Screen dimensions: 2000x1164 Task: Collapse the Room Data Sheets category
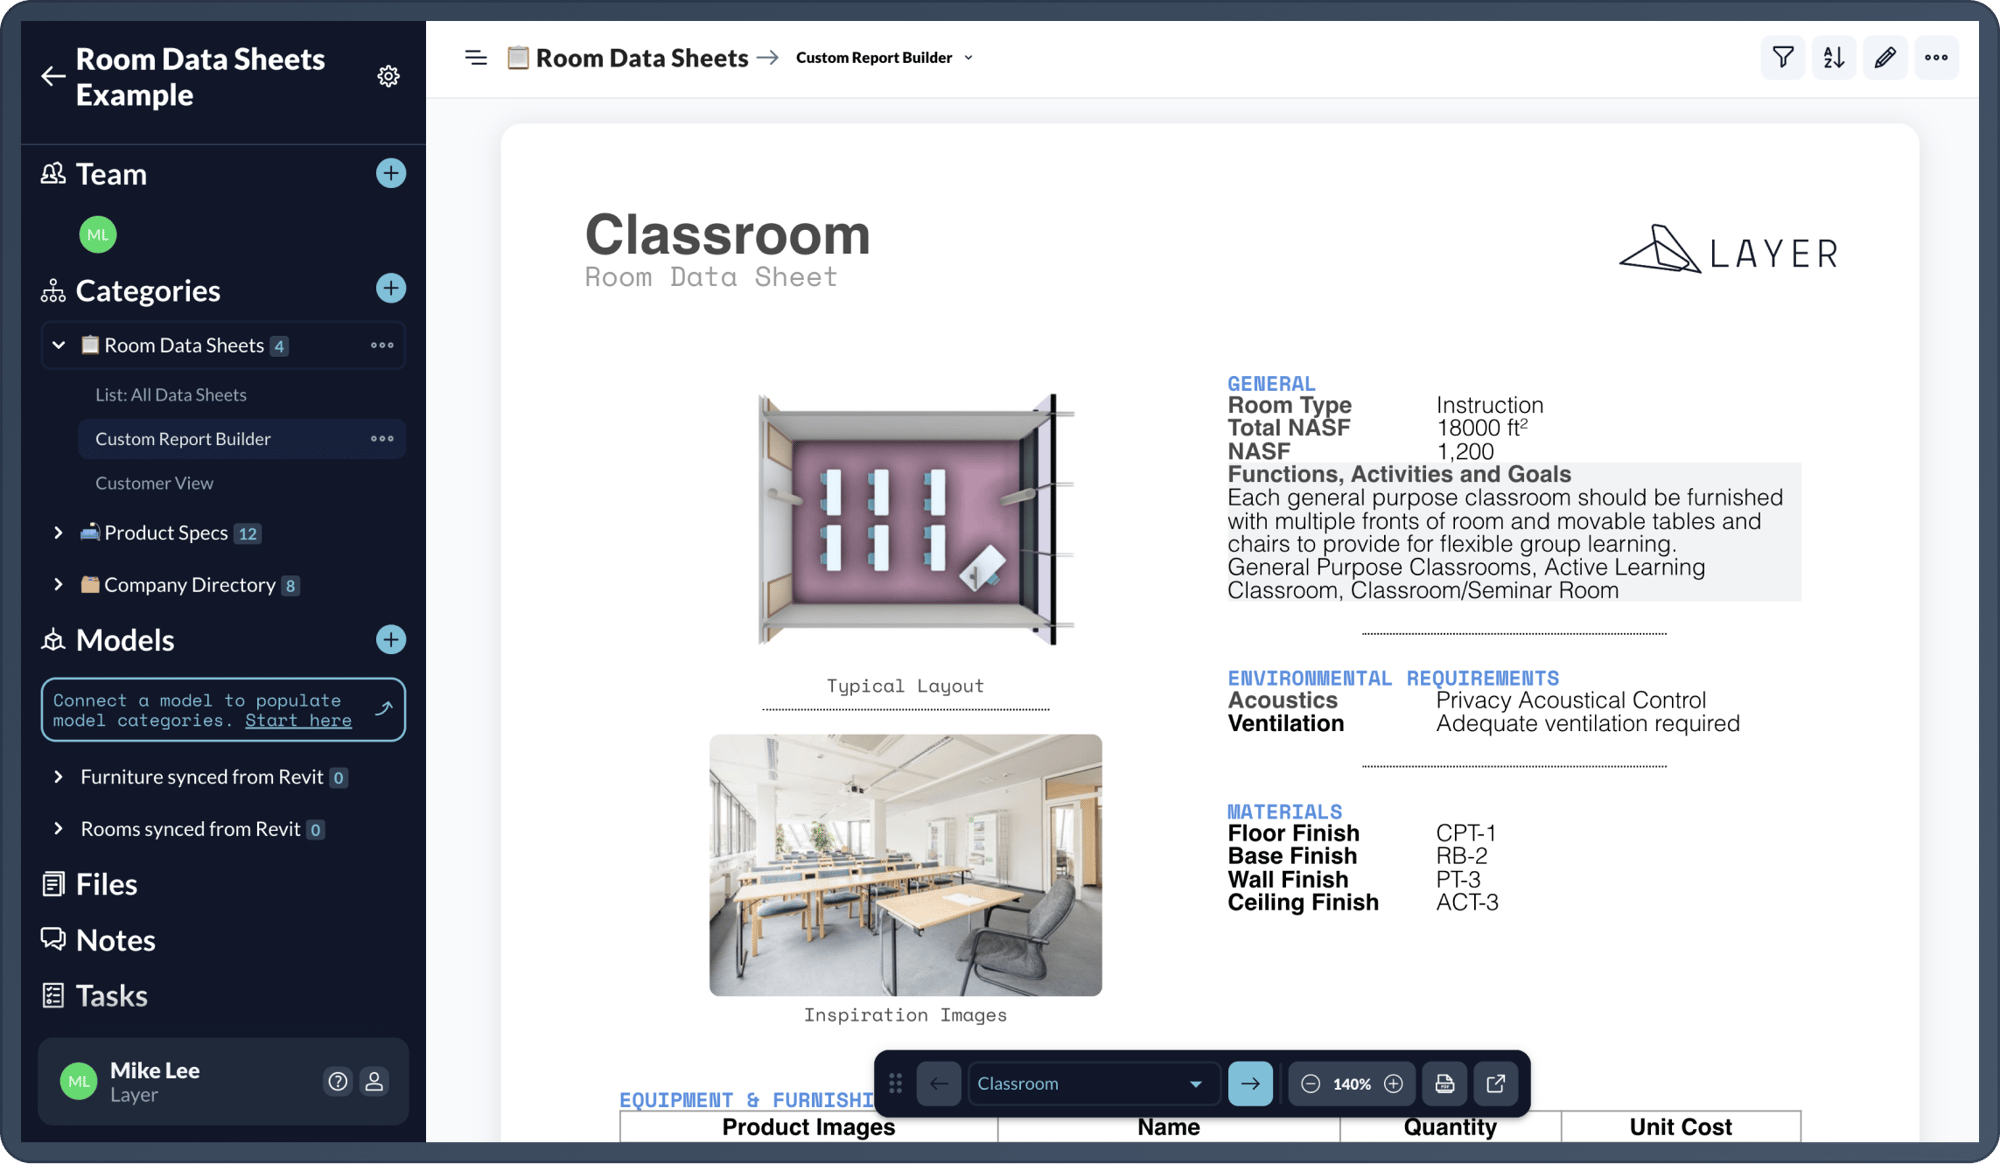(x=59, y=345)
